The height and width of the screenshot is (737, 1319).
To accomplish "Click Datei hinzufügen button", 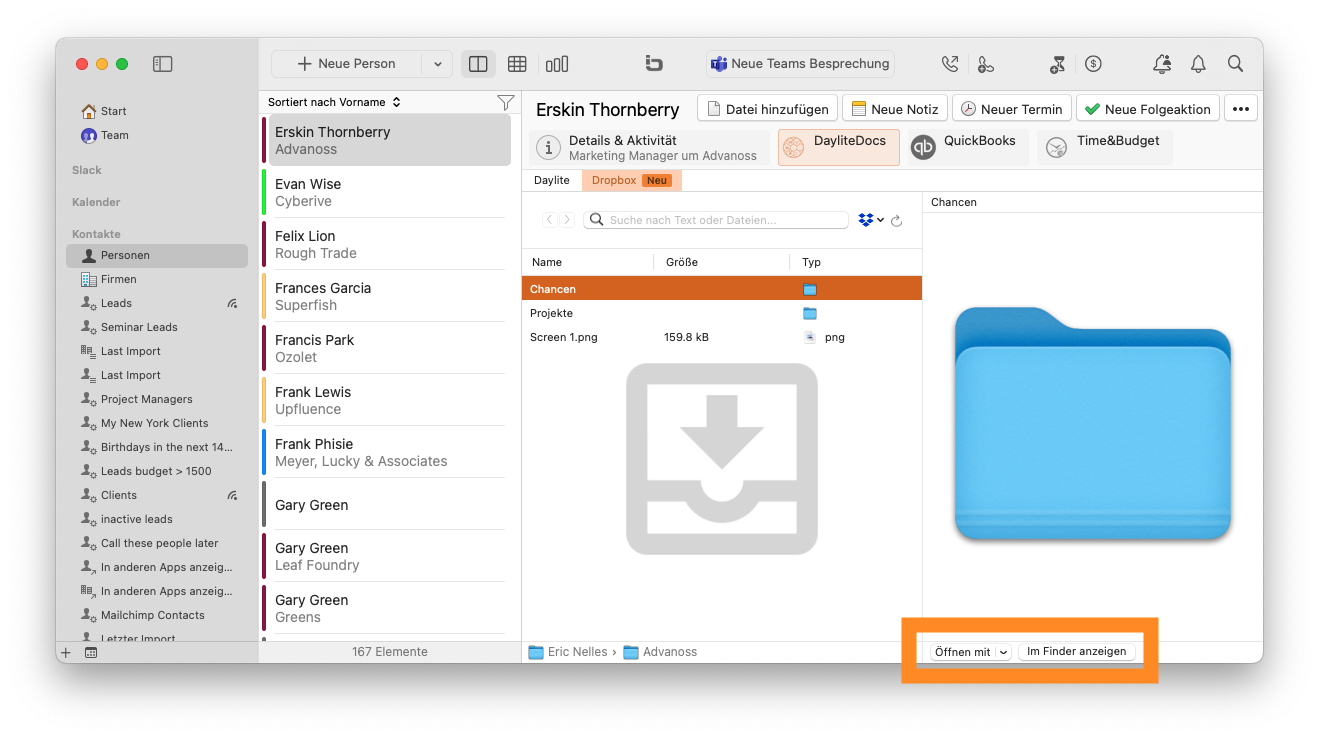I will click(767, 109).
